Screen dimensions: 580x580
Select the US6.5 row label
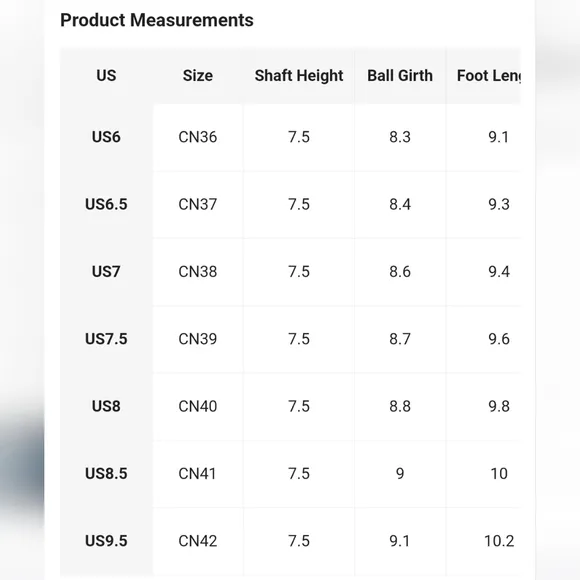(106, 204)
